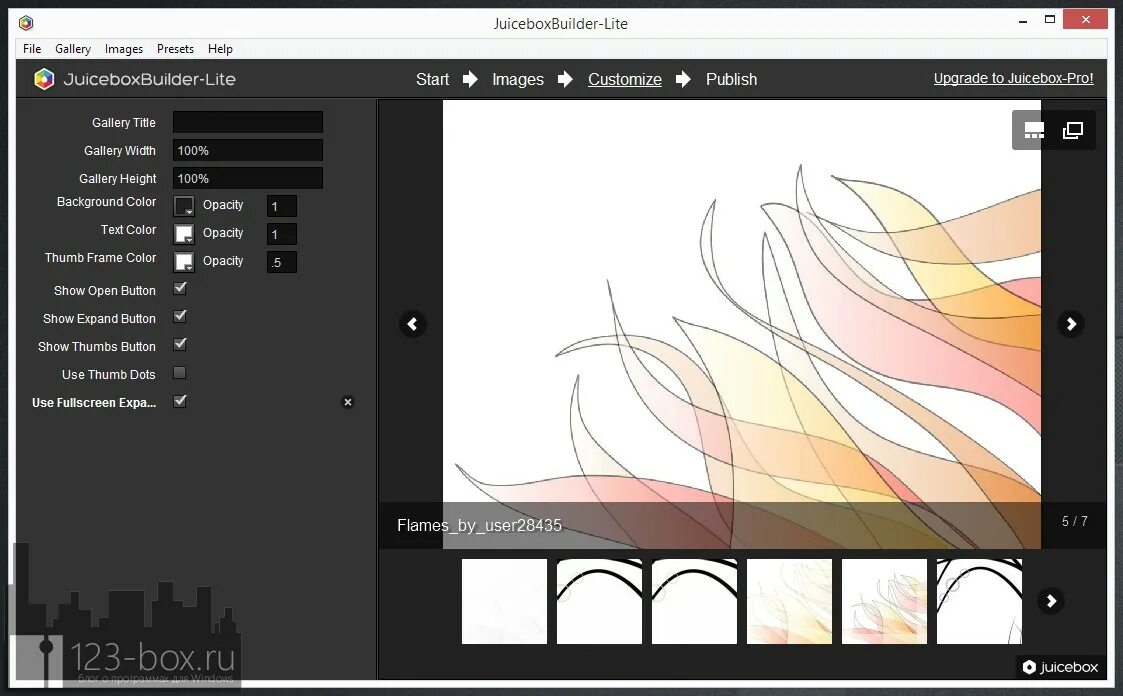The height and width of the screenshot is (696, 1123).
Task: Click the 5 / 7 image counter
Action: [x=1074, y=521]
